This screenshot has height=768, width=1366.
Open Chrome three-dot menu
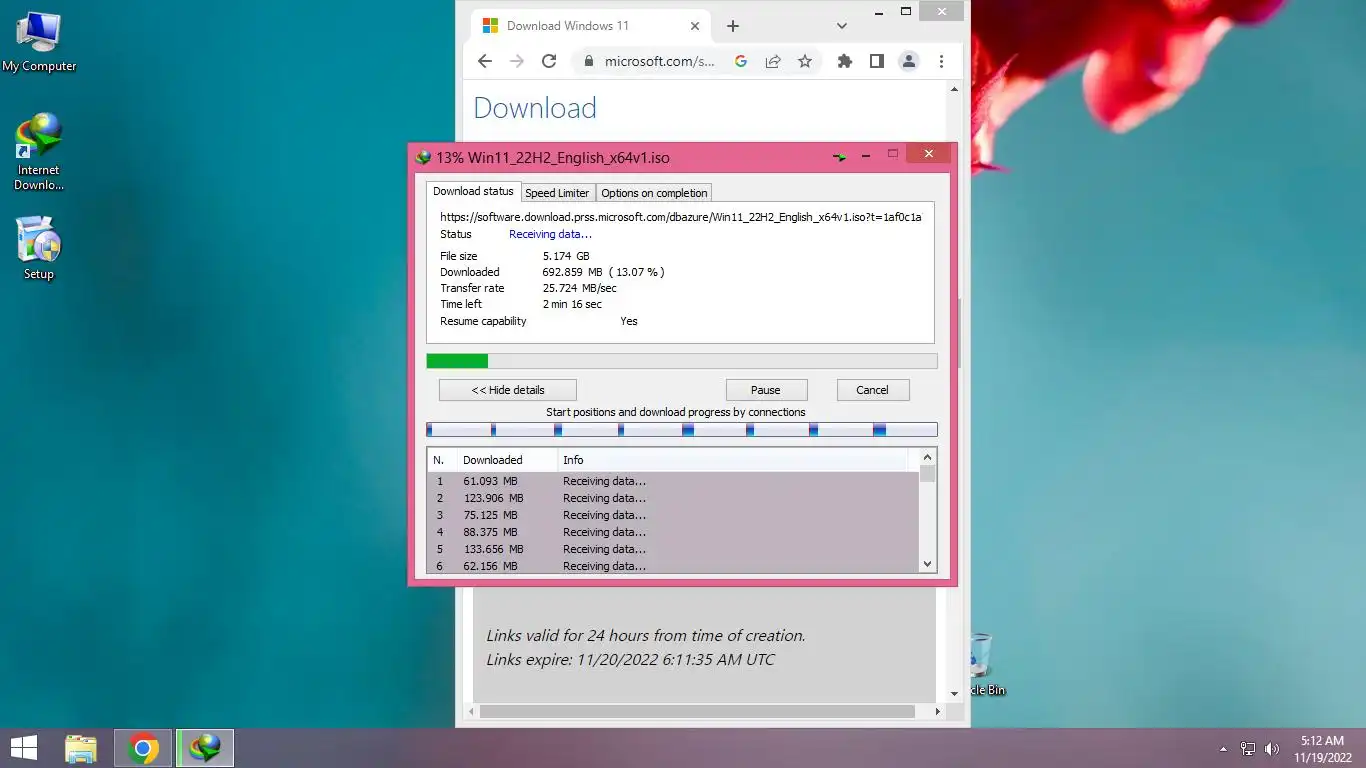pos(941,61)
